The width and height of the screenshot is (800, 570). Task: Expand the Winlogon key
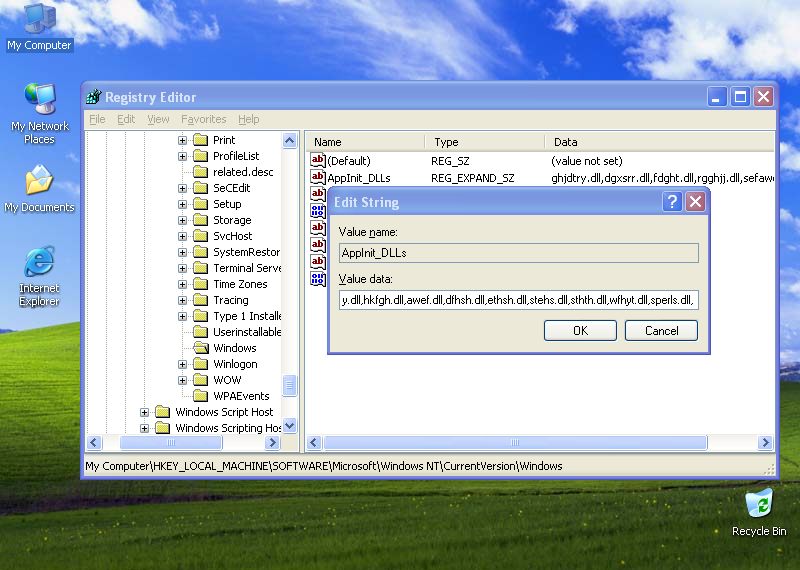point(182,364)
